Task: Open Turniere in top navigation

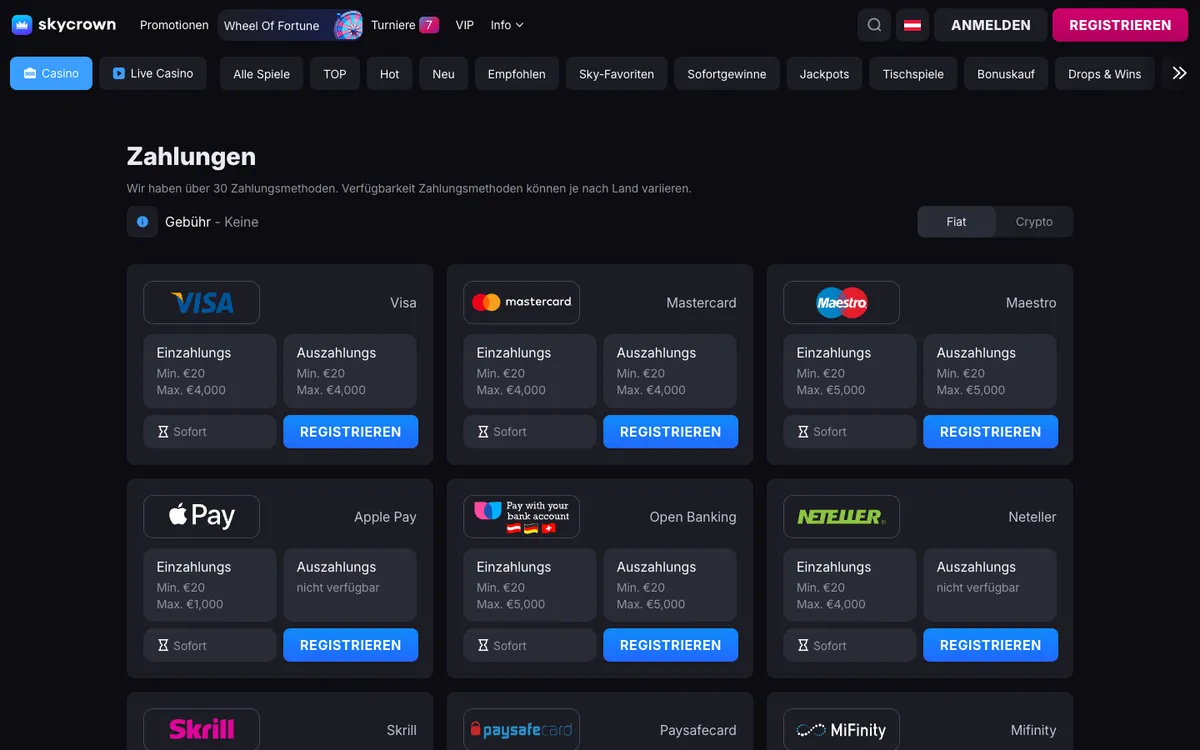Action: click(x=393, y=25)
